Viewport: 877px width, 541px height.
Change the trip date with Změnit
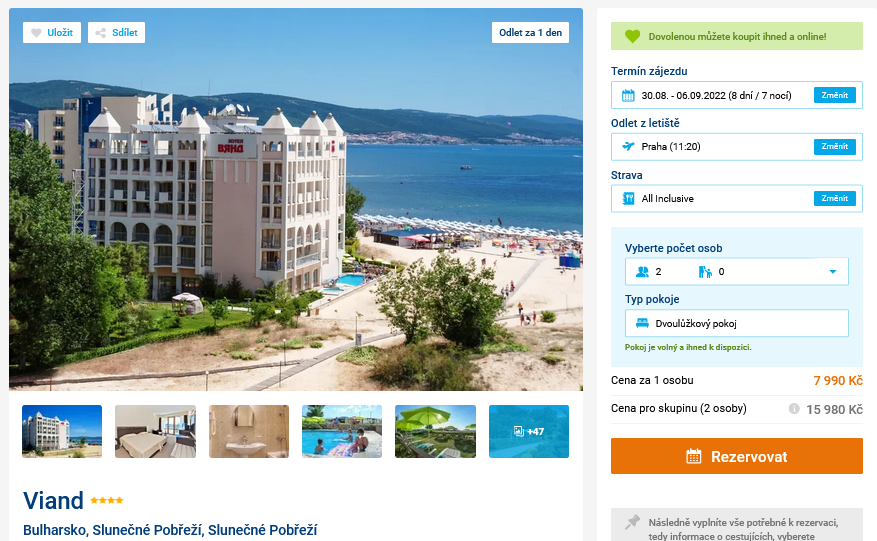(x=834, y=96)
